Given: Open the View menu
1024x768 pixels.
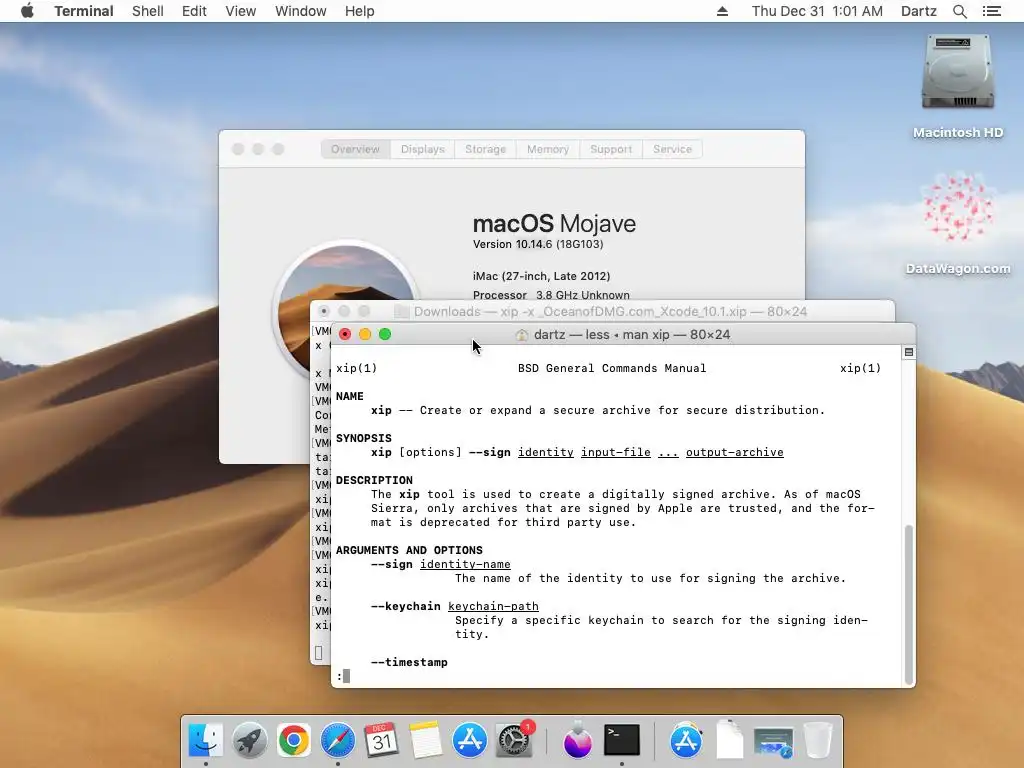Looking at the screenshot, I should [240, 11].
